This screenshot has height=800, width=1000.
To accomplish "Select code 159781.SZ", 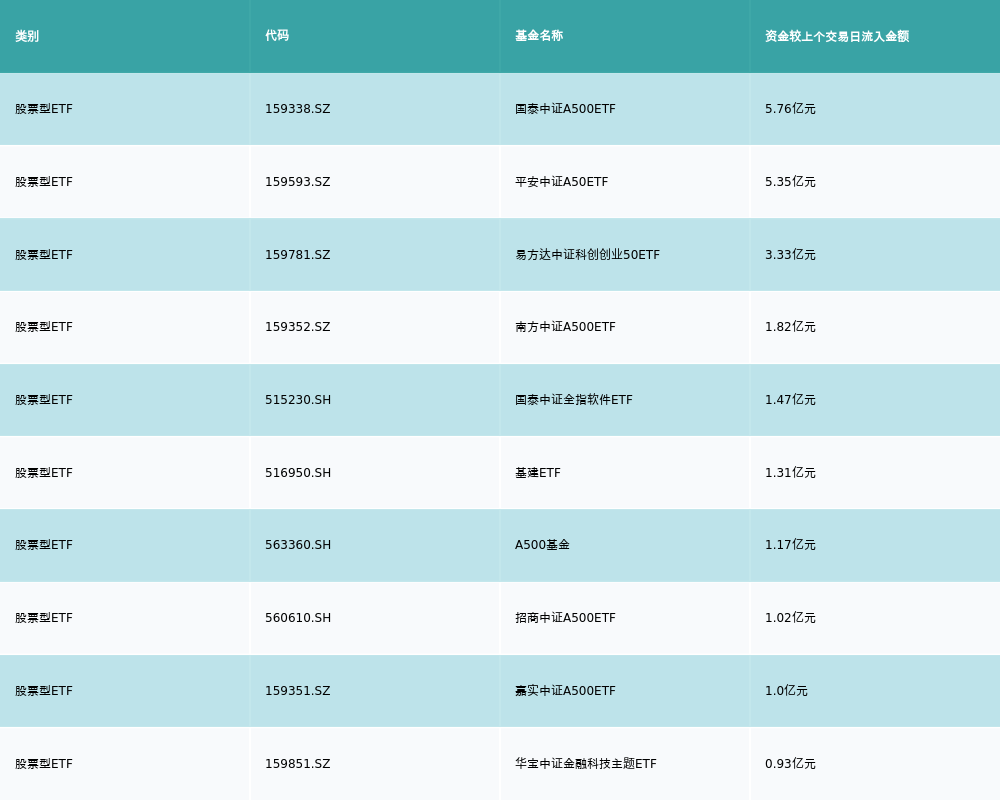I will [298, 255].
